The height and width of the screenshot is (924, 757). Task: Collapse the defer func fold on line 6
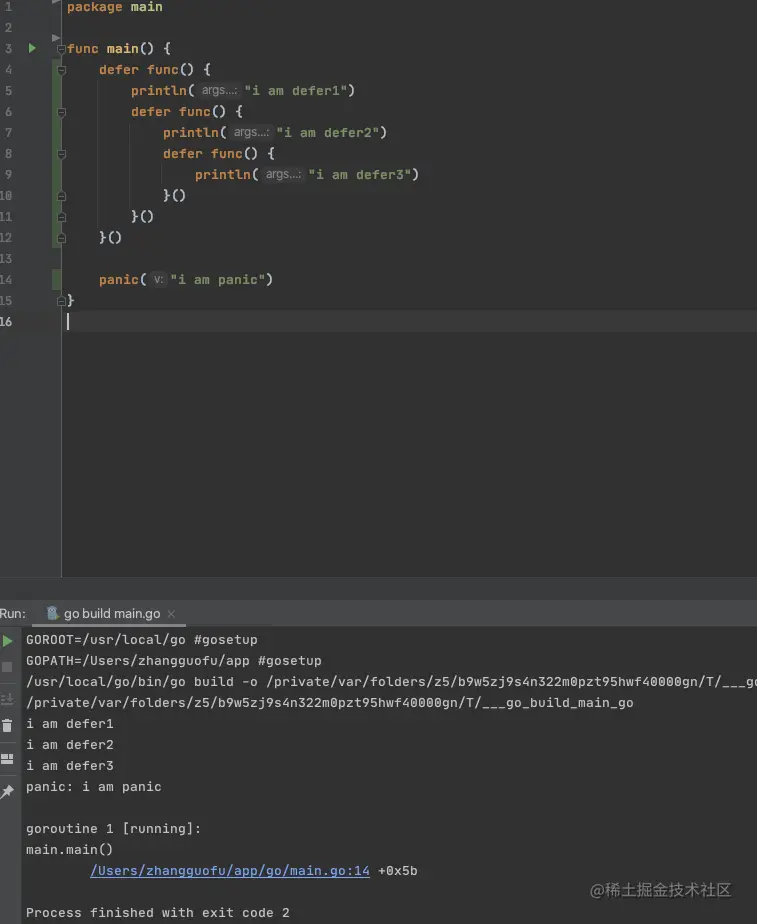(61, 112)
